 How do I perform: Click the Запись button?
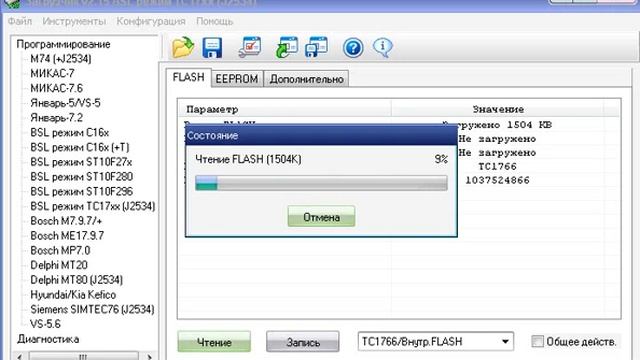click(302, 342)
